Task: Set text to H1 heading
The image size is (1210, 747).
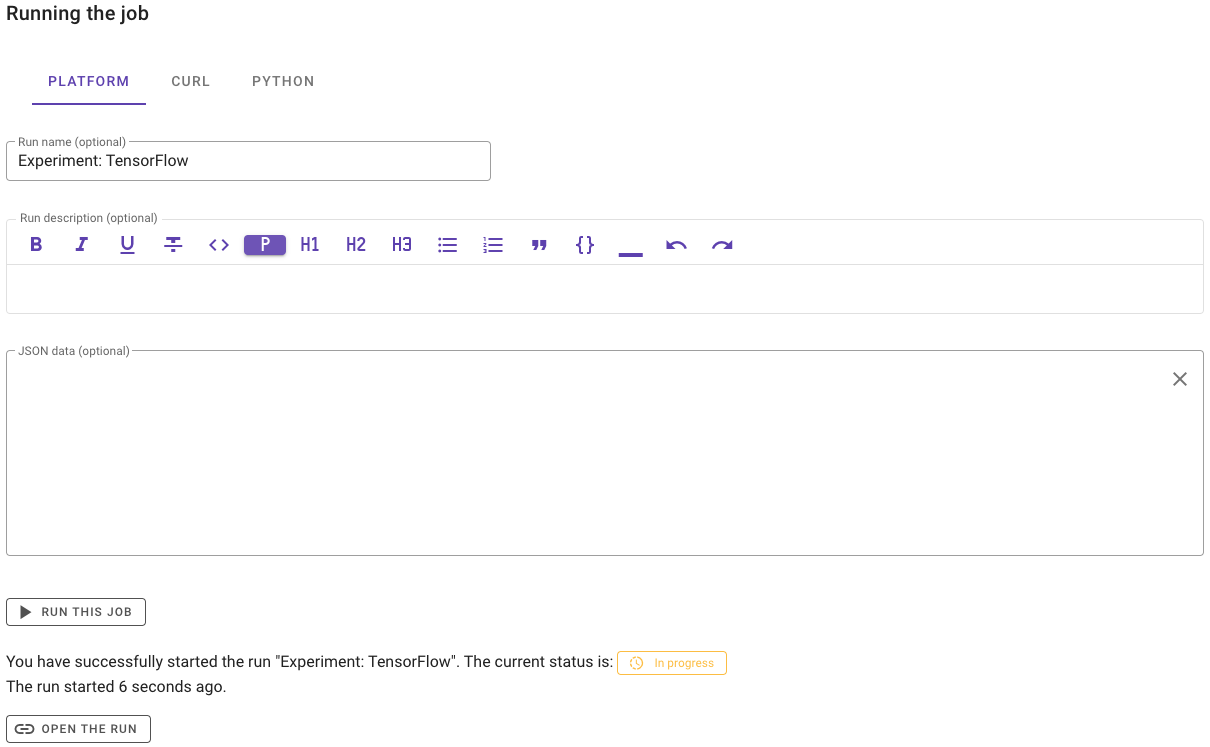Action: click(x=310, y=245)
